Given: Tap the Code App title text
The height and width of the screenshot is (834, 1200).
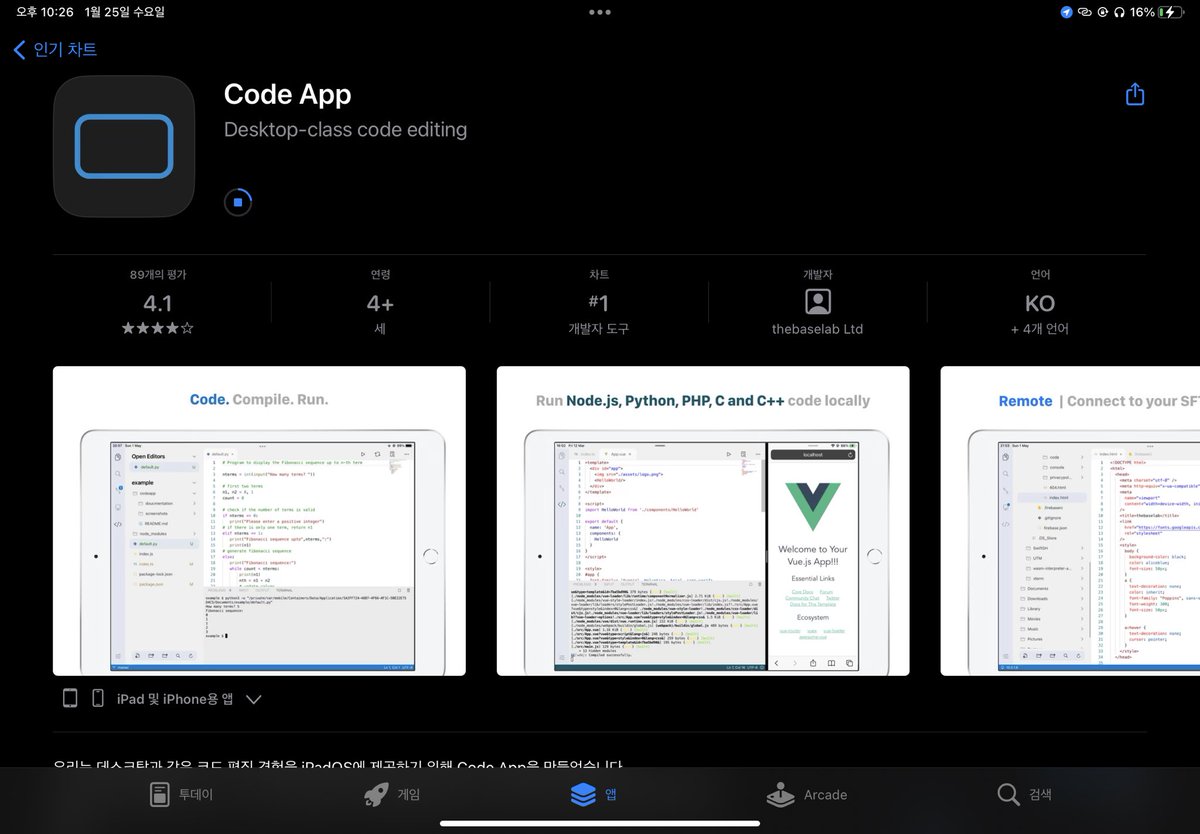Looking at the screenshot, I should point(288,94).
